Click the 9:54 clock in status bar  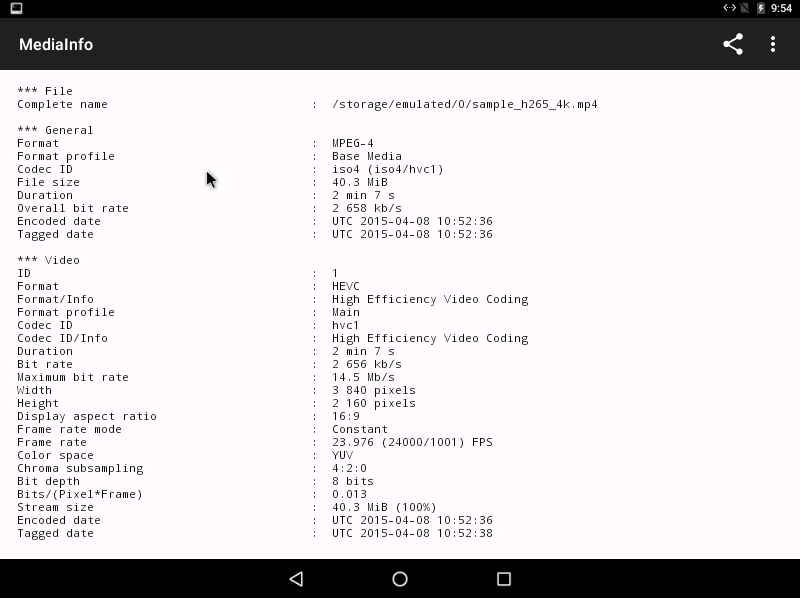point(781,8)
